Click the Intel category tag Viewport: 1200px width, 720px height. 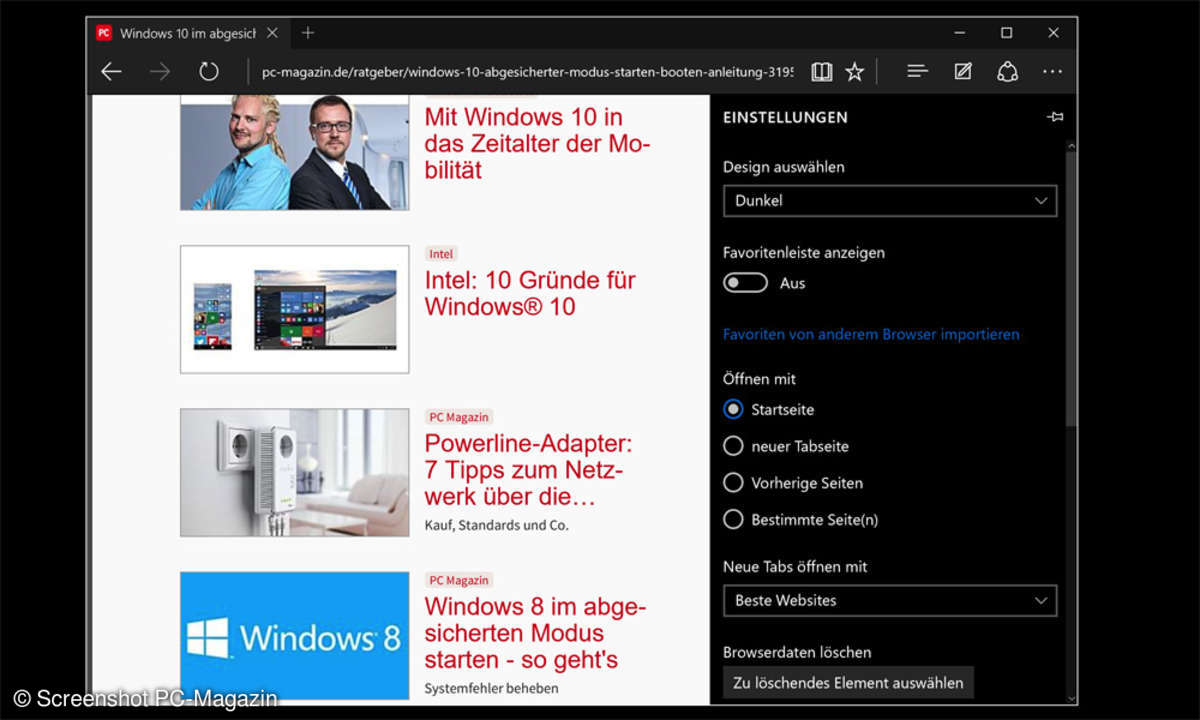pyautogui.click(x=441, y=254)
